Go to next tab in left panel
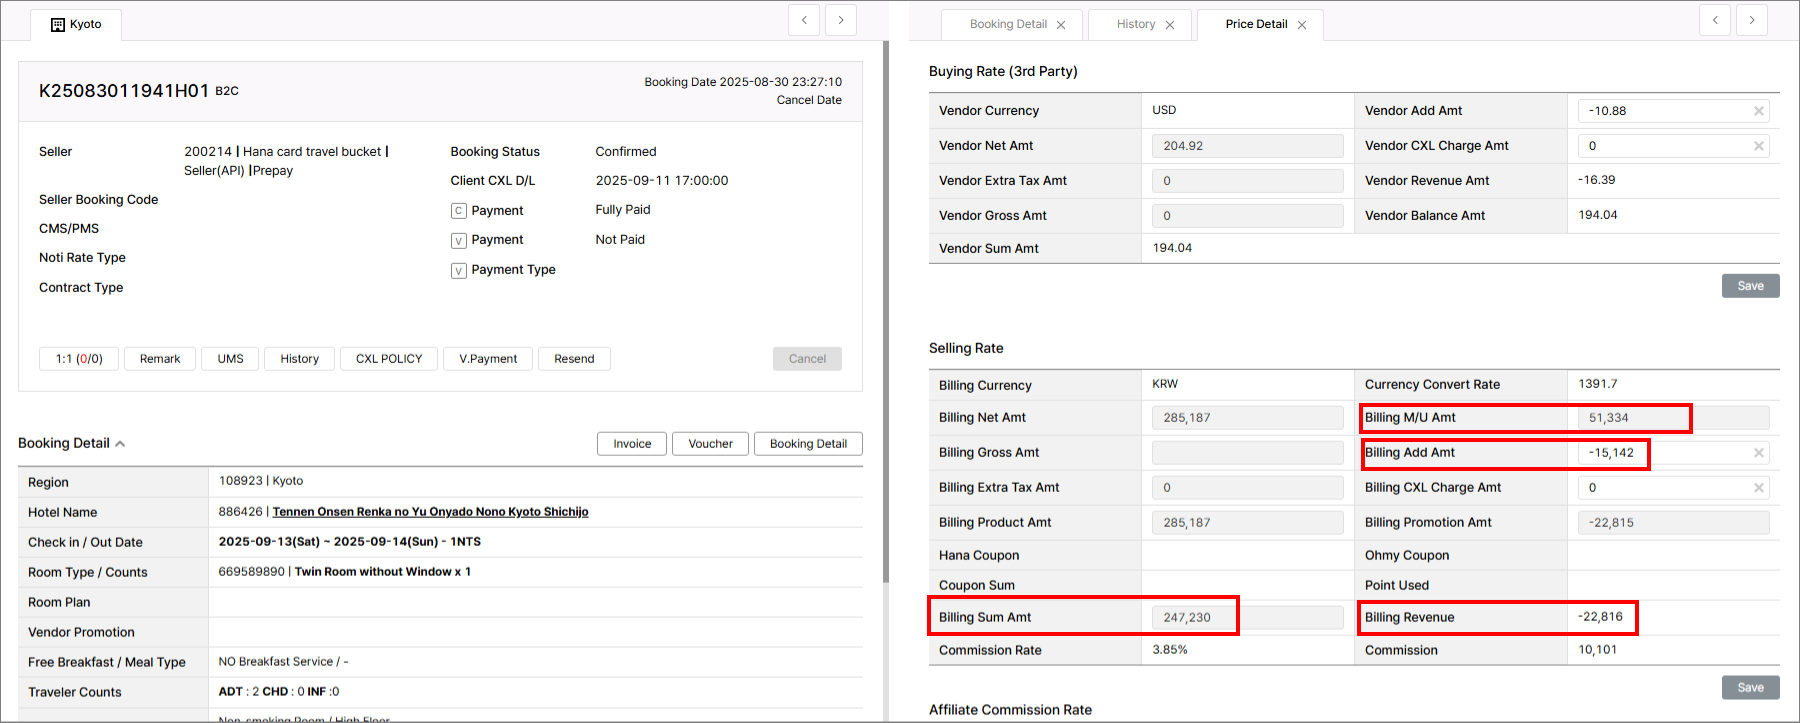 841,20
